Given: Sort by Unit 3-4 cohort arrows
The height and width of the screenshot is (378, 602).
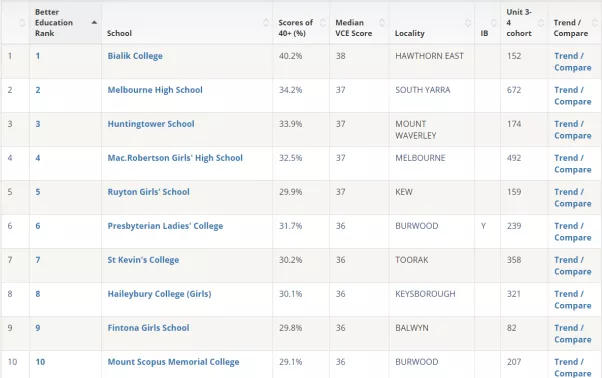Looking at the screenshot, I should coord(541,23).
